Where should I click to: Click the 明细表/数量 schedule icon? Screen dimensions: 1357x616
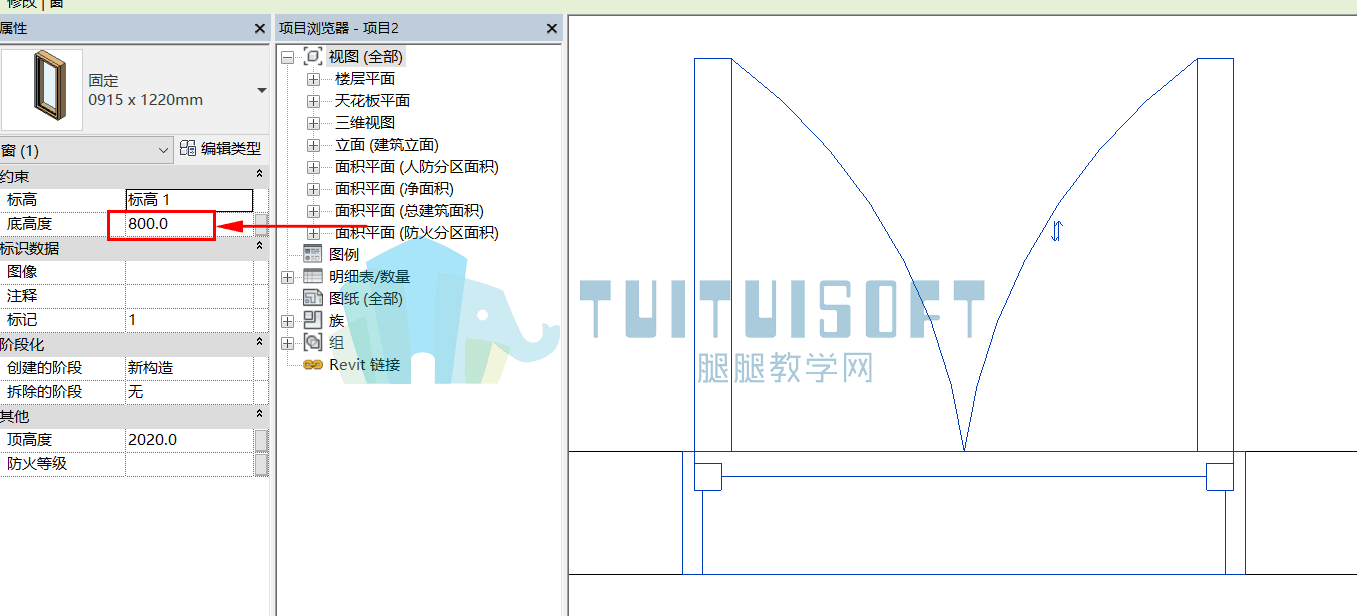click(x=313, y=277)
